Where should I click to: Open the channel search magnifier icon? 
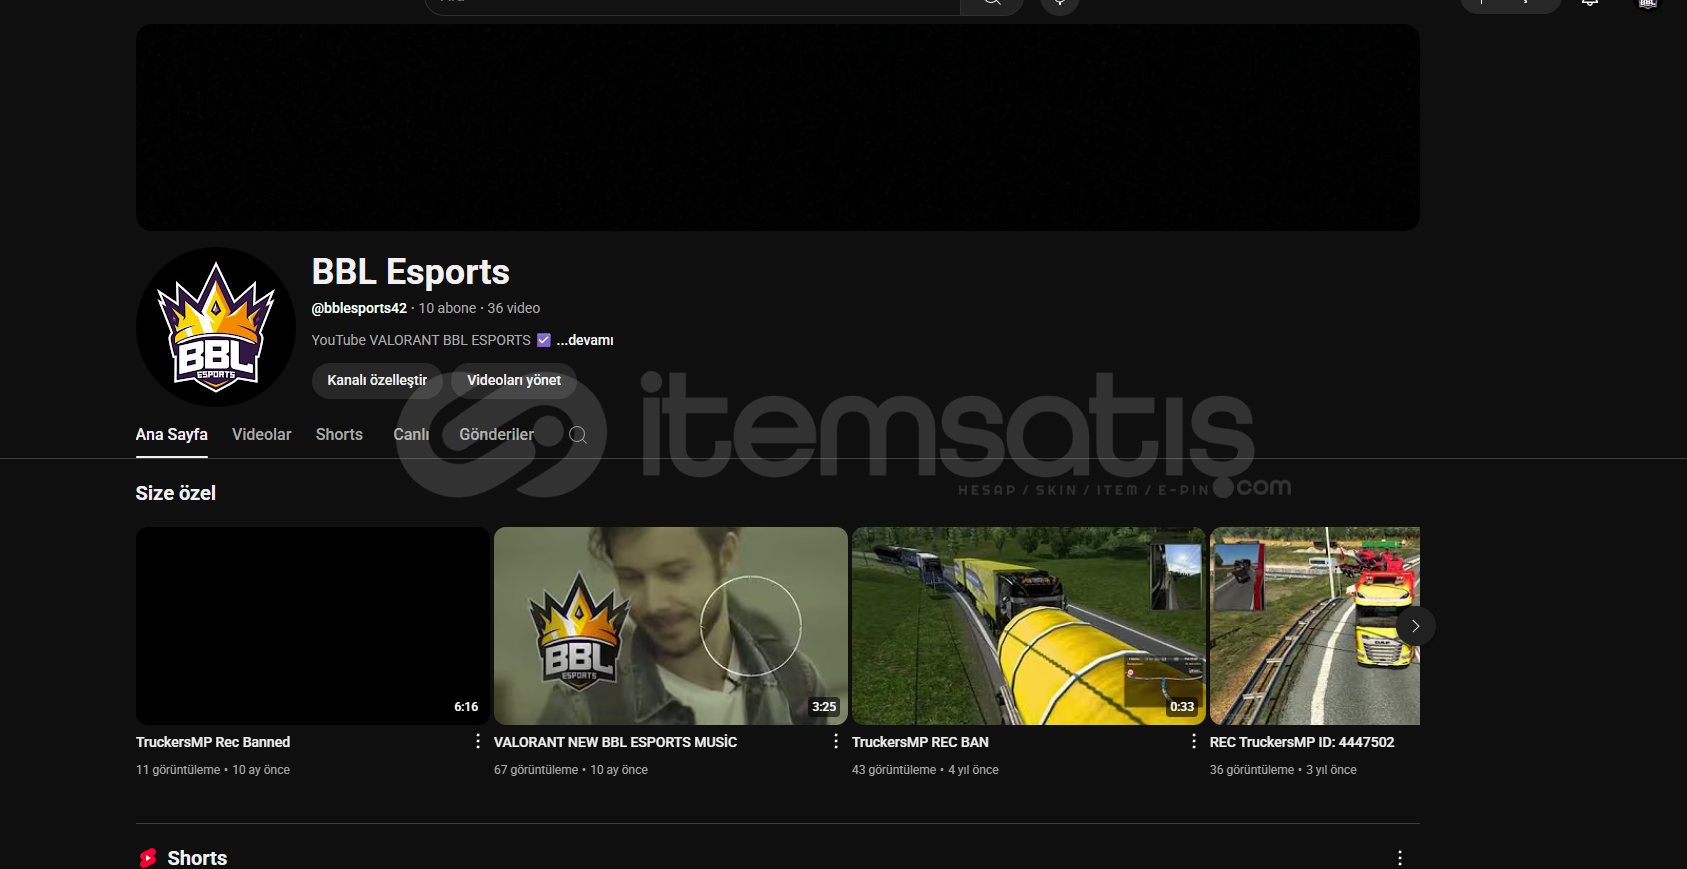(x=578, y=435)
